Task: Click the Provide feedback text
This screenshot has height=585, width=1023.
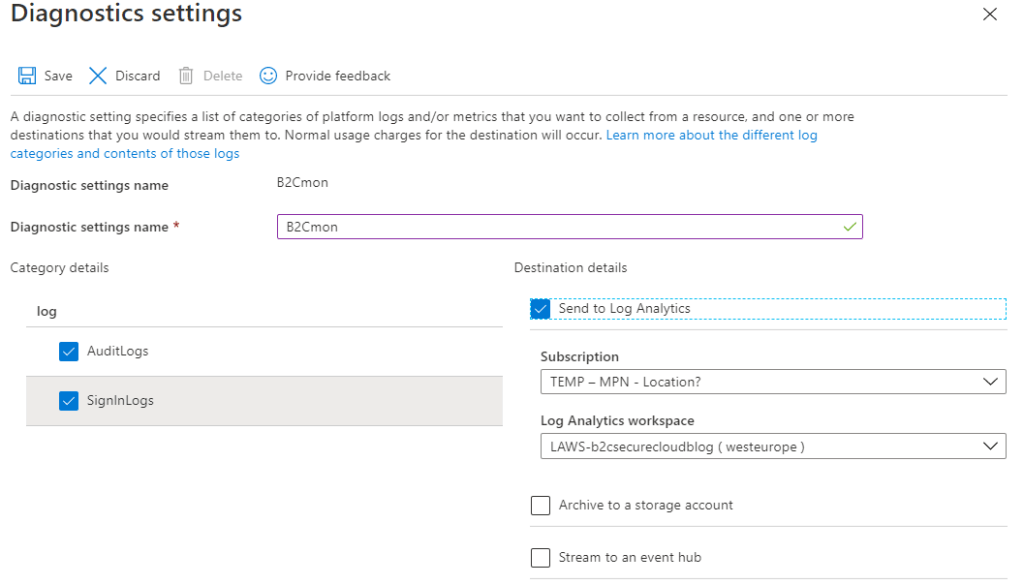Action: click(x=337, y=76)
